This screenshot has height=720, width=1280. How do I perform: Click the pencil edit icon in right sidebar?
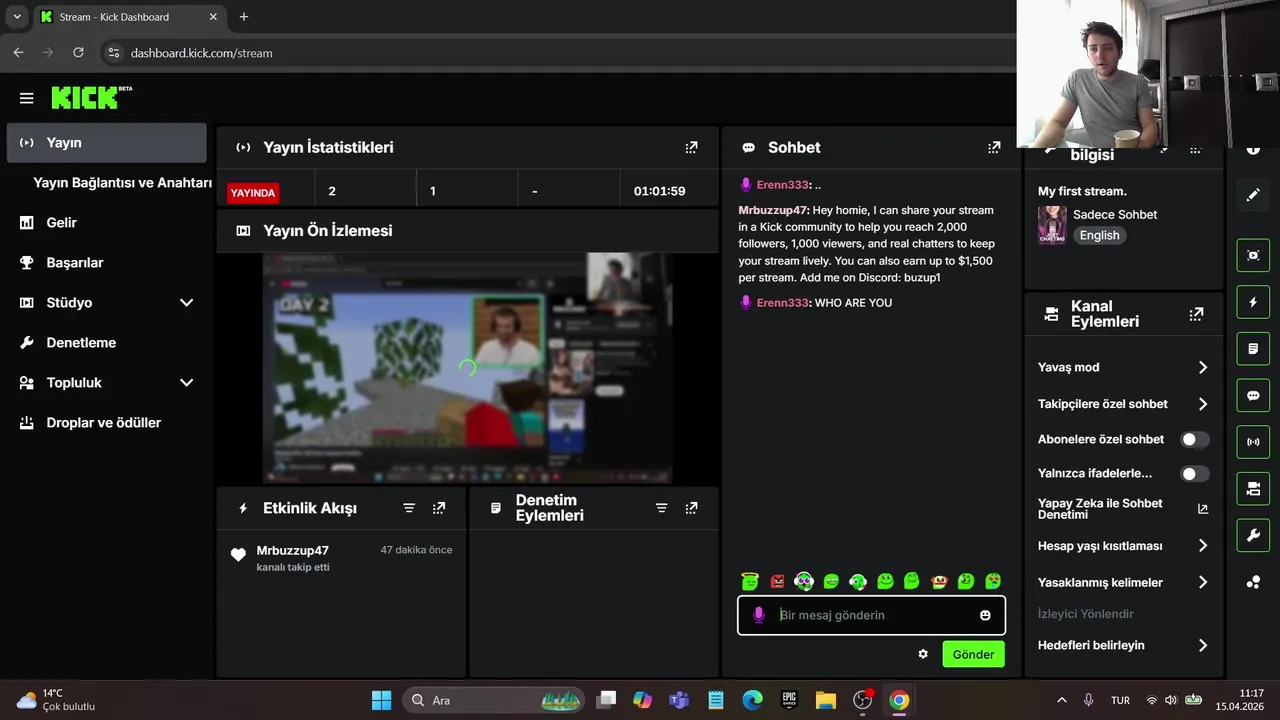click(x=1253, y=195)
